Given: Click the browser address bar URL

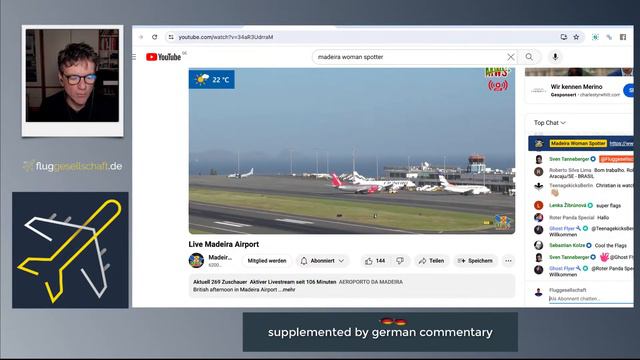Looking at the screenshot, I should pos(226,37).
